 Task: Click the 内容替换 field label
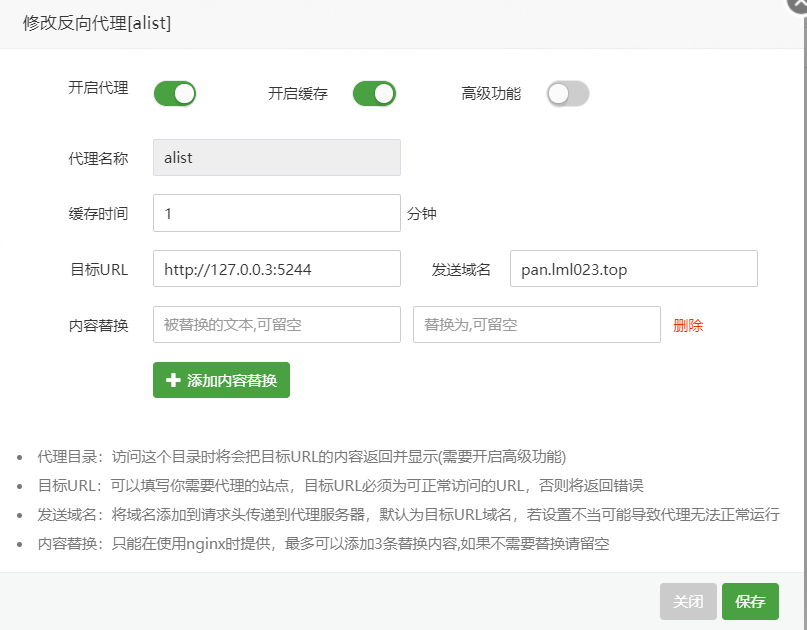tap(98, 326)
